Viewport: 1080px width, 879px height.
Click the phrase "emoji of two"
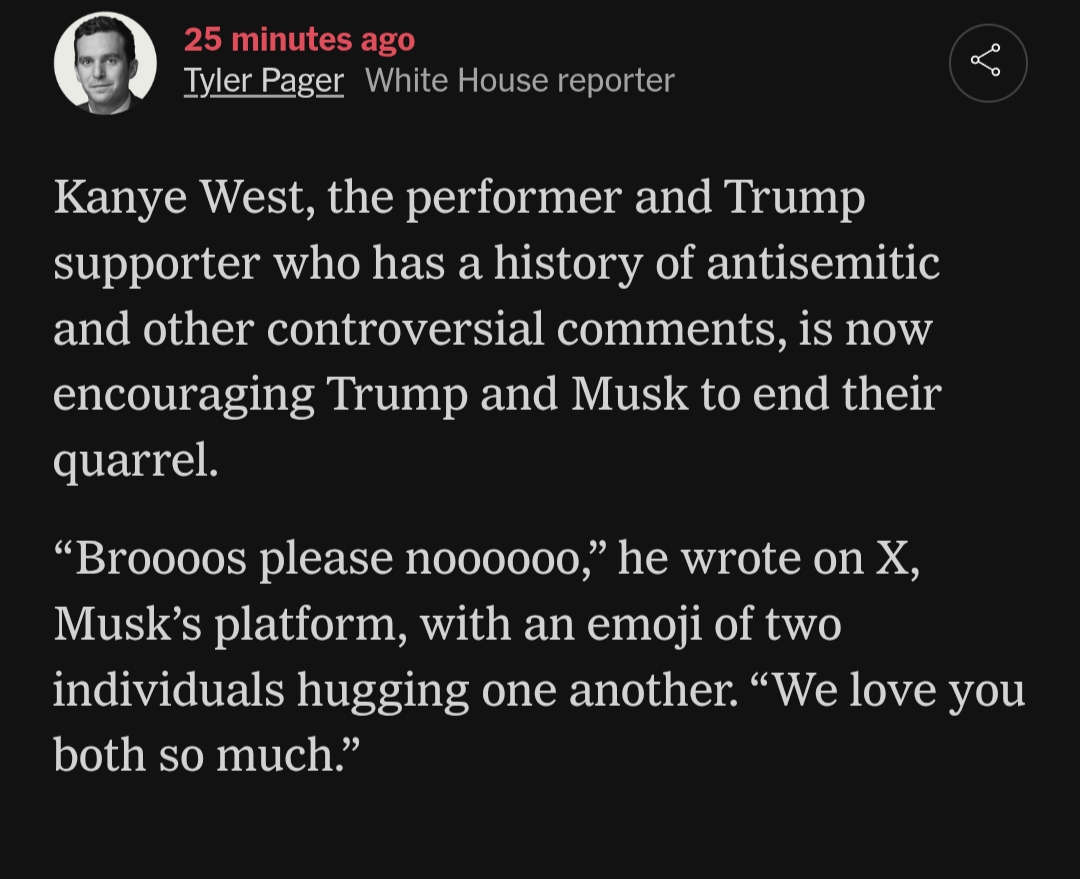coord(713,624)
